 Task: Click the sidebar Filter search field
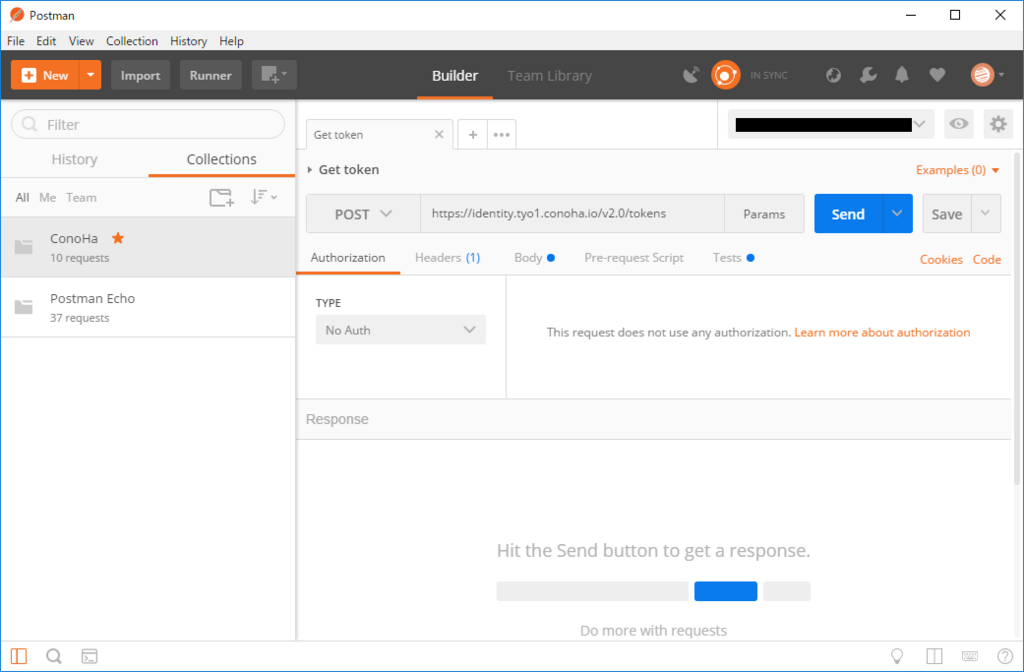(x=148, y=124)
